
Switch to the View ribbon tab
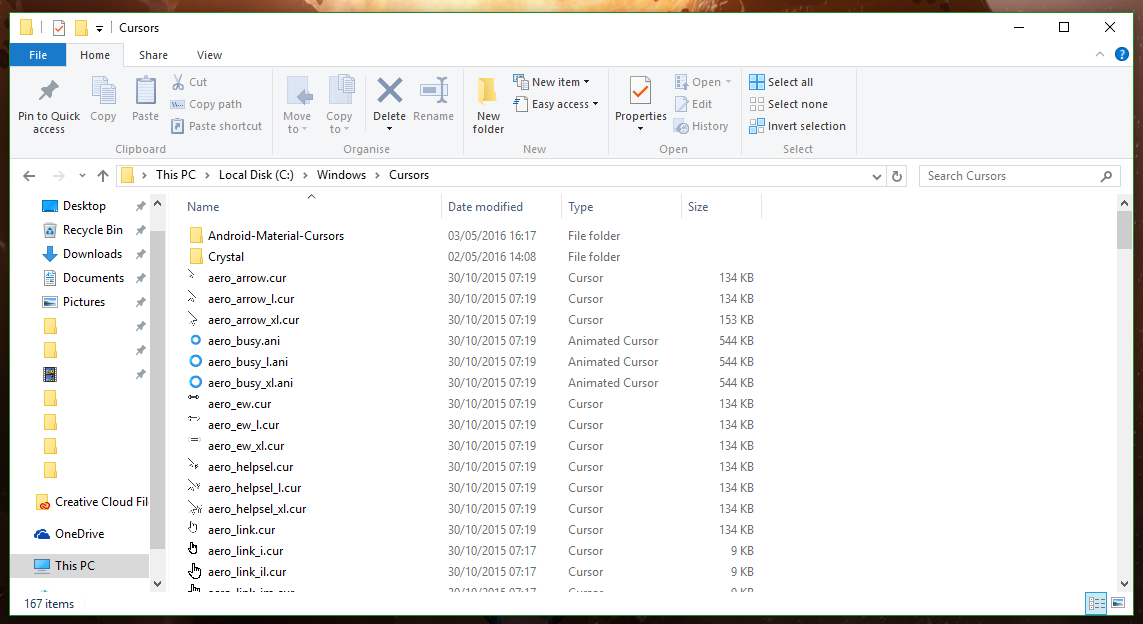point(209,54)
